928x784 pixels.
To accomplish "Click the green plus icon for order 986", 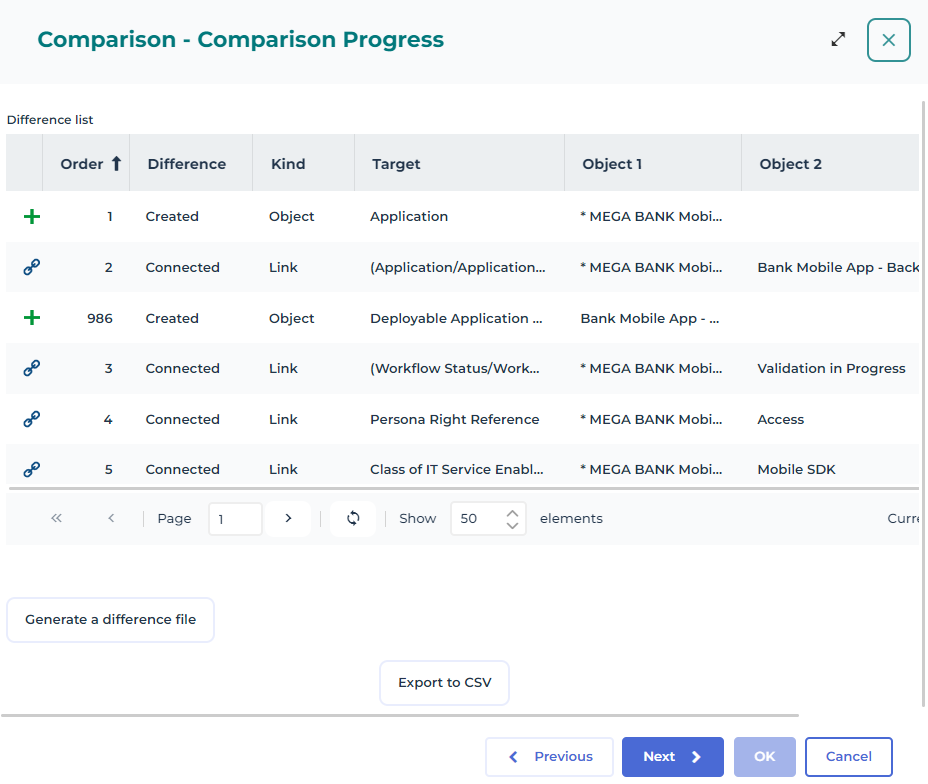I will (32, 318).
